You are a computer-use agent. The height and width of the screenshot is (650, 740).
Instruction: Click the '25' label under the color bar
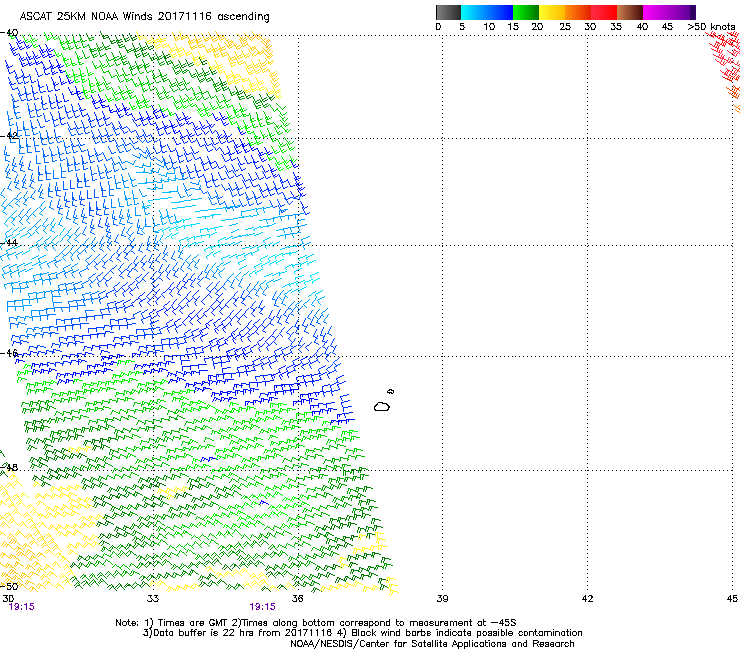[565, 26]
